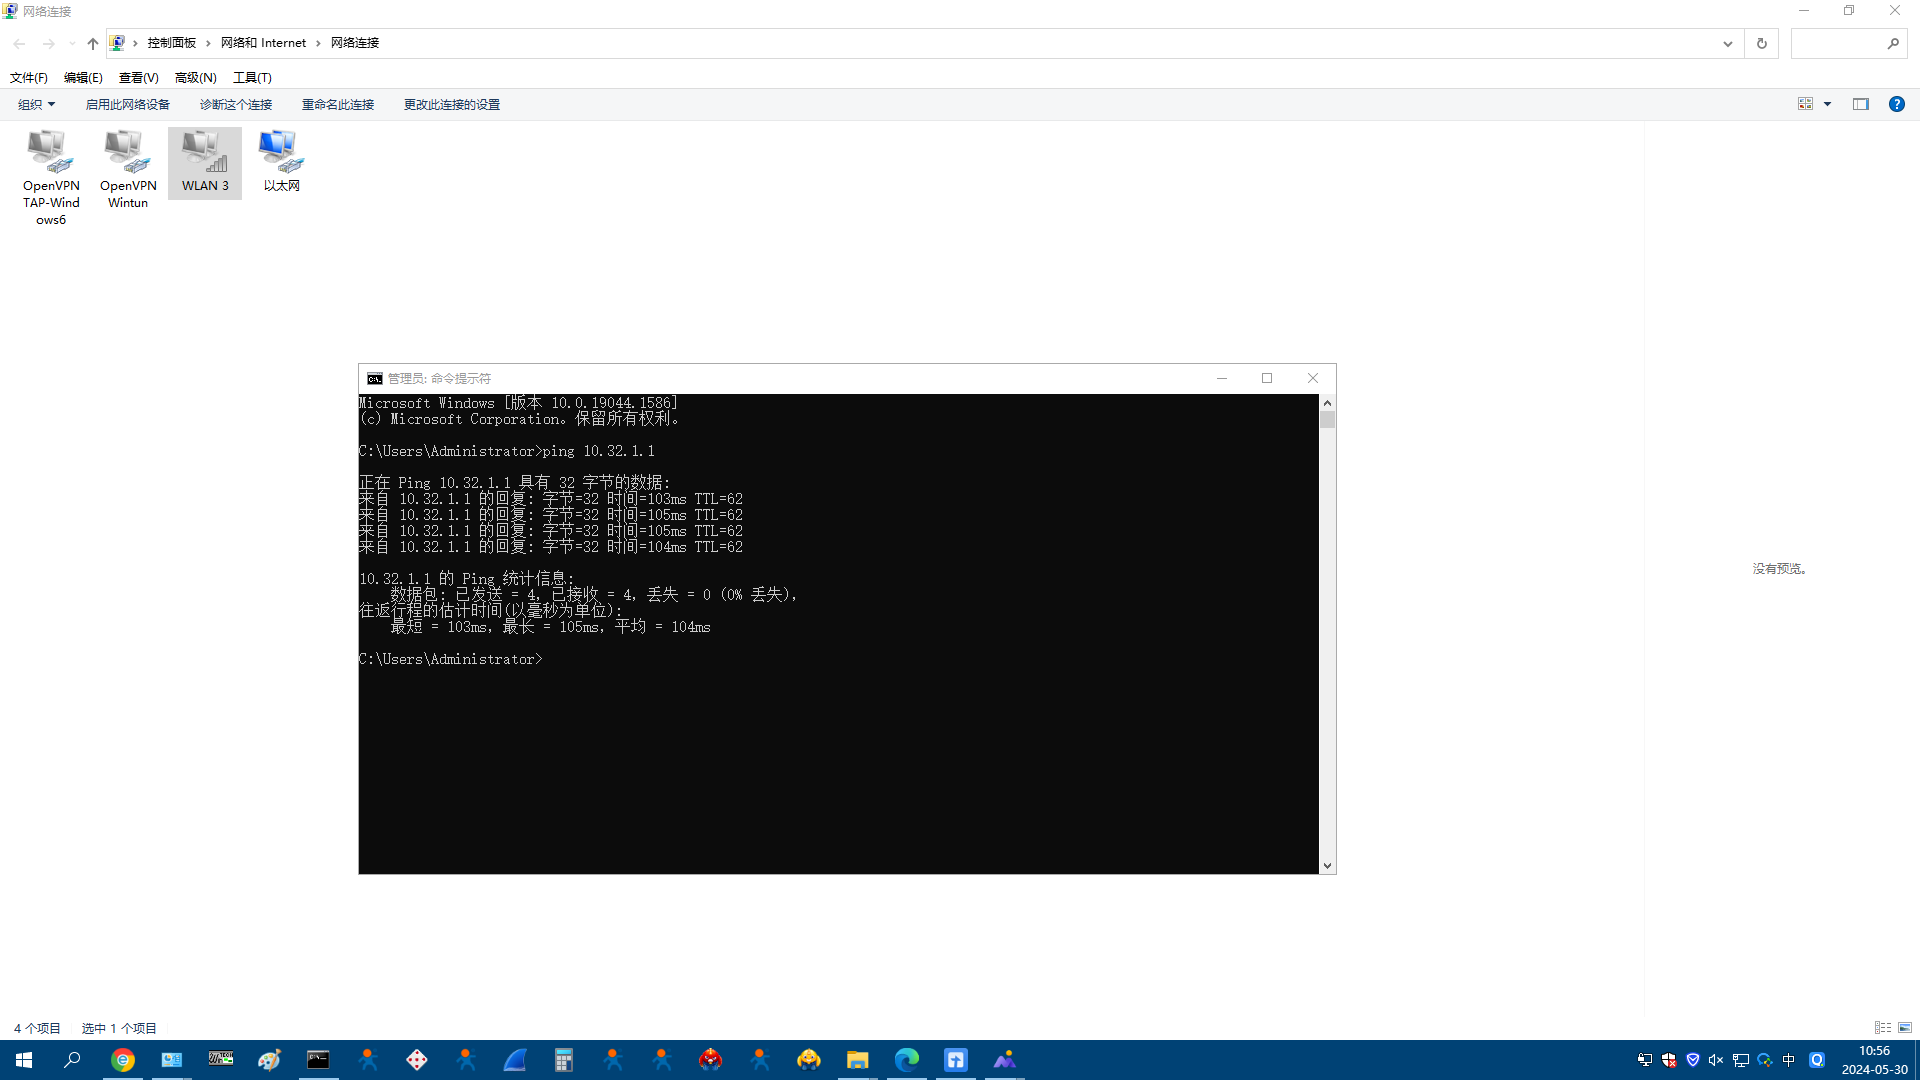This screenshot has width=1920, height=1080.
Task: Toggle the preview pane button
Action: click(1860, 104)
